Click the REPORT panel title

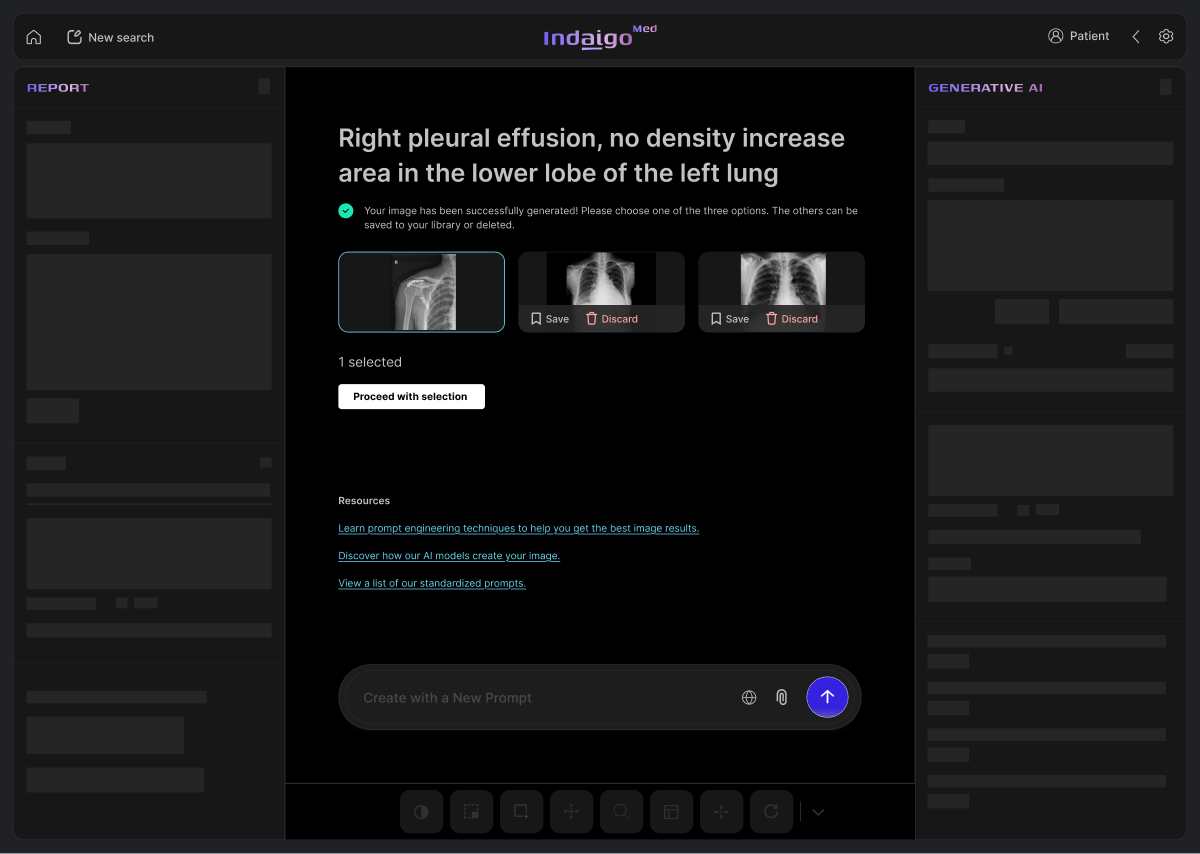point(58,88)
